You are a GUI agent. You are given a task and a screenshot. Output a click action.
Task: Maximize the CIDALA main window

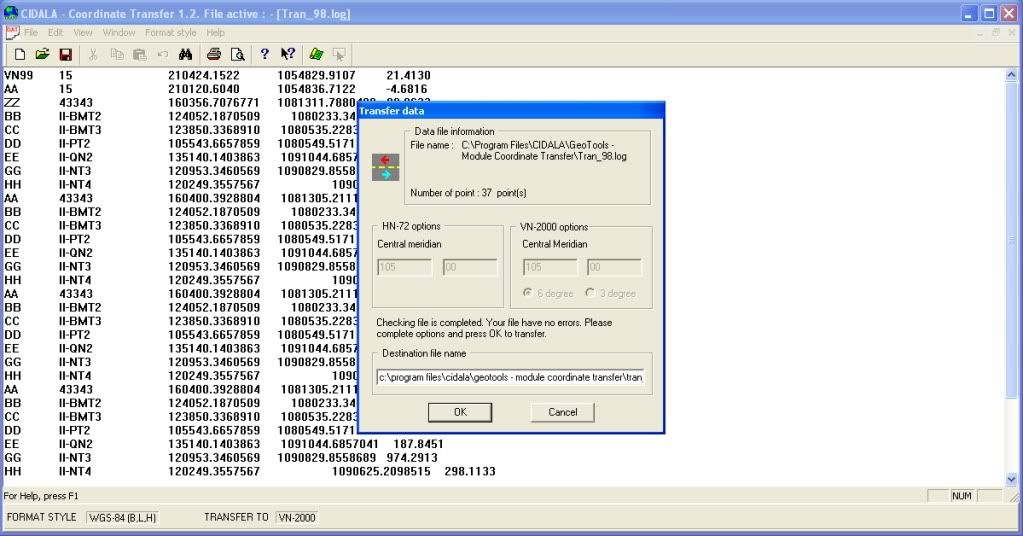click(x=990, y=14)
